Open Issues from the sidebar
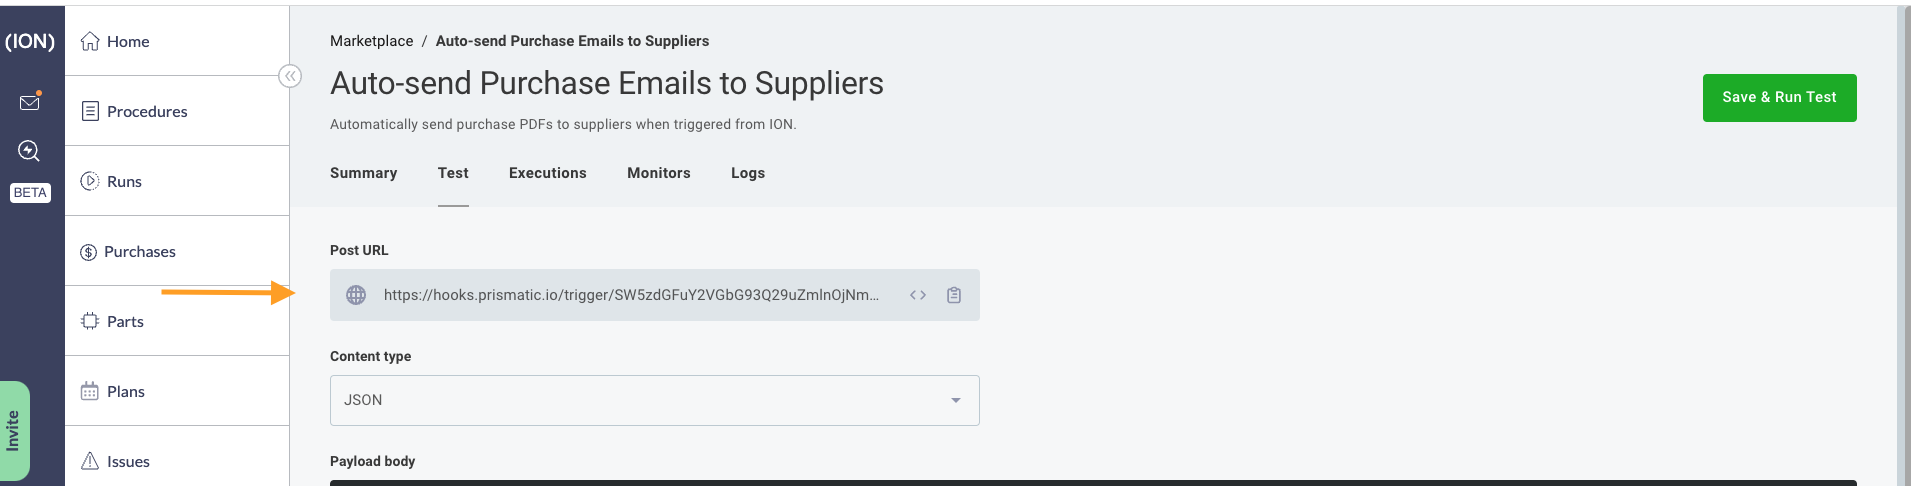Screen dimensions: 1911x486 [128, 461]
